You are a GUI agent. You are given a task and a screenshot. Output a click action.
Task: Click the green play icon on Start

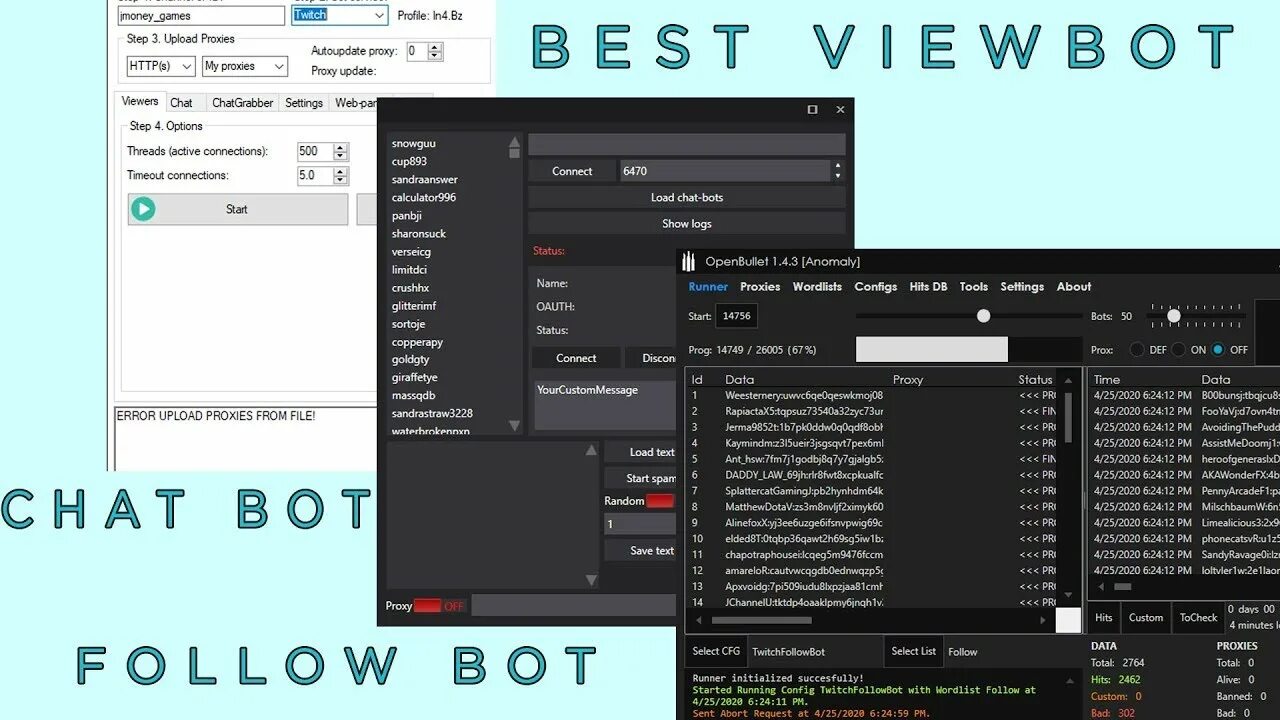pyautogui.click(x=143, y=209)
